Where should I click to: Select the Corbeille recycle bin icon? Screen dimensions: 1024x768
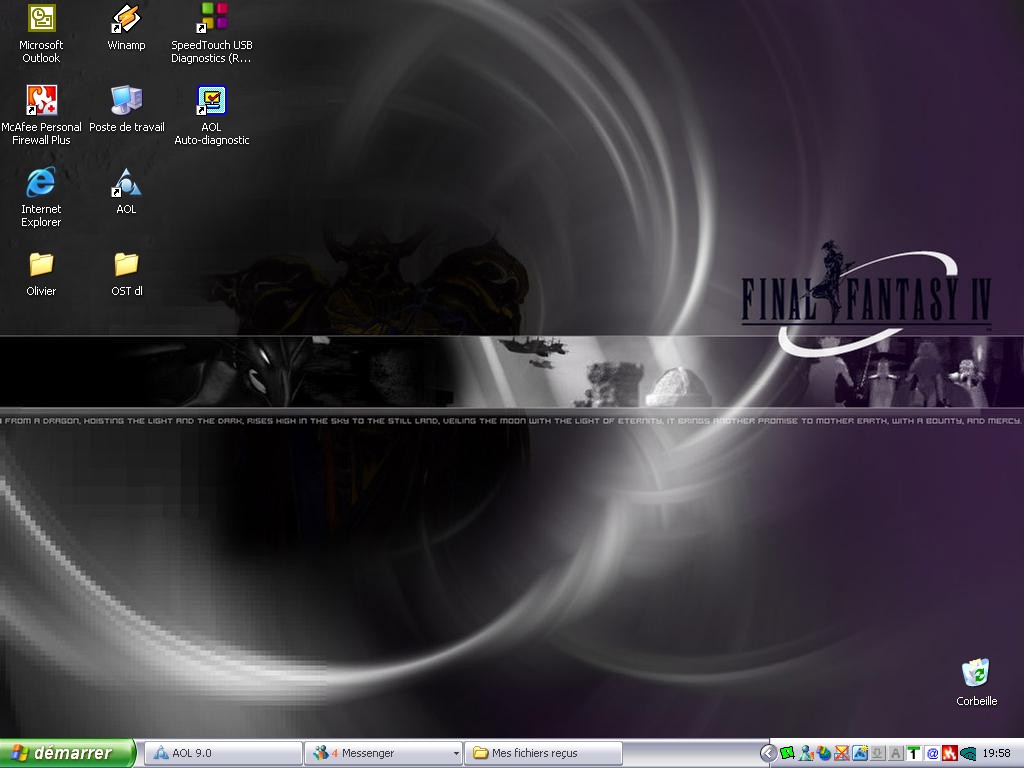[x=976, y=682]
